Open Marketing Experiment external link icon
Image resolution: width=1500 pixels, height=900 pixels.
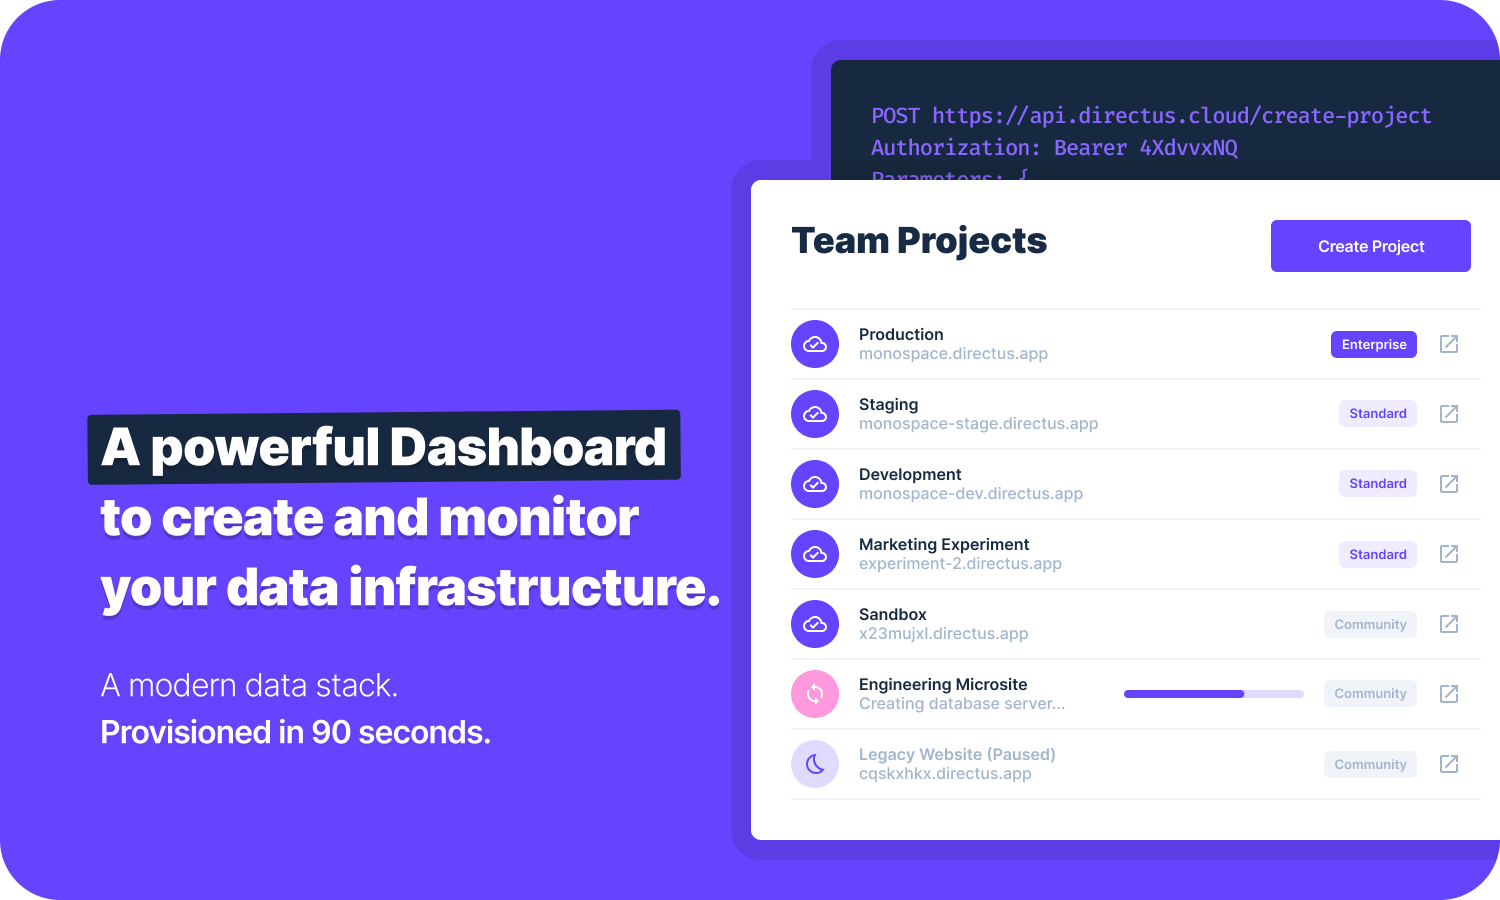click(1449, 554)
